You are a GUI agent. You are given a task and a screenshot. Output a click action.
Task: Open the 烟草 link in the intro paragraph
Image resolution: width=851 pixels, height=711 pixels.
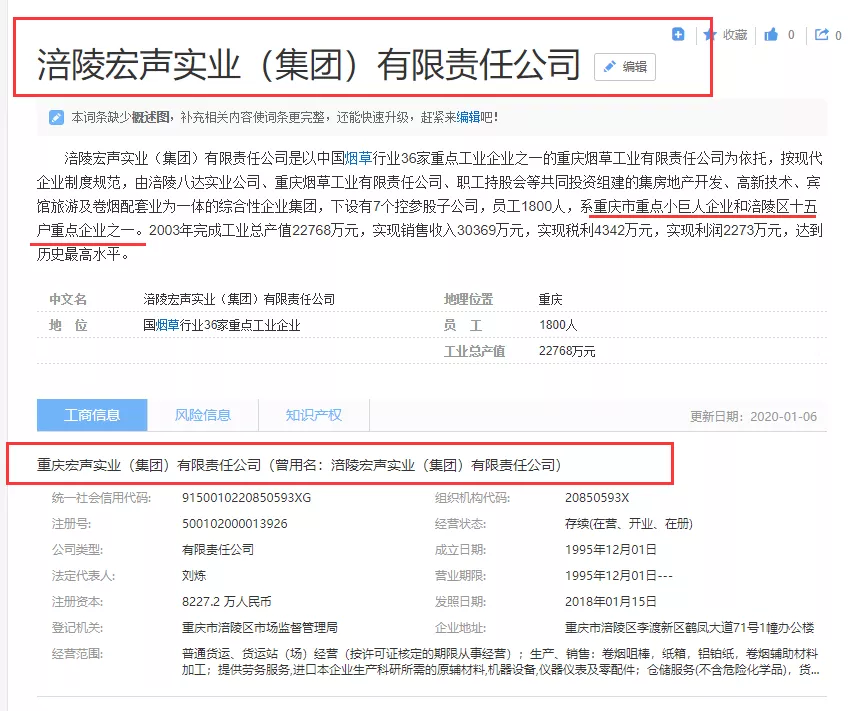click(x=358, y=158)
